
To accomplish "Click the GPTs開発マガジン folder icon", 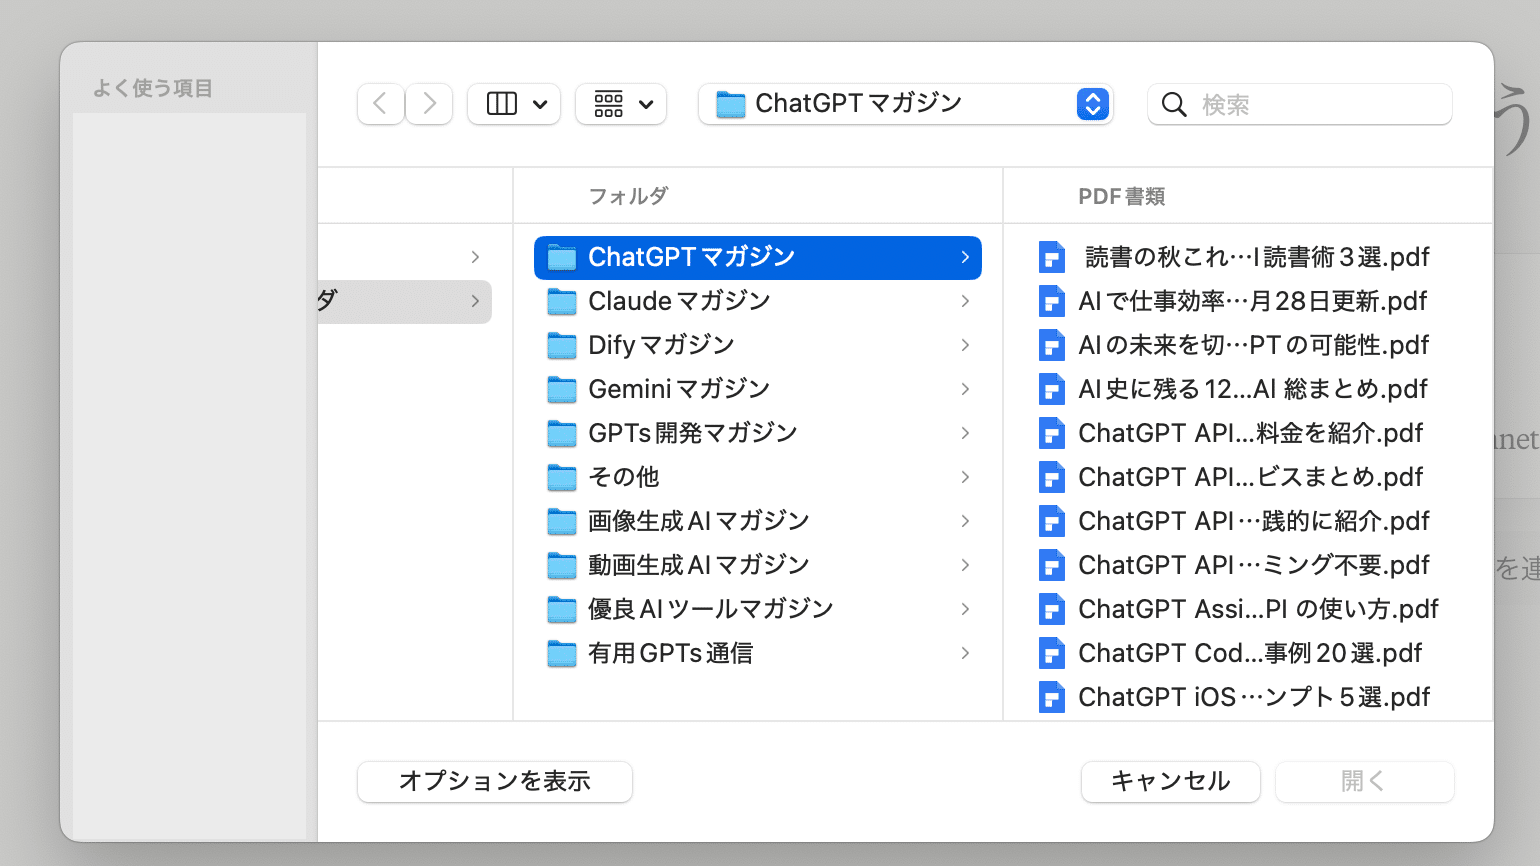I will pyautogui.click(x=562, y=433).
